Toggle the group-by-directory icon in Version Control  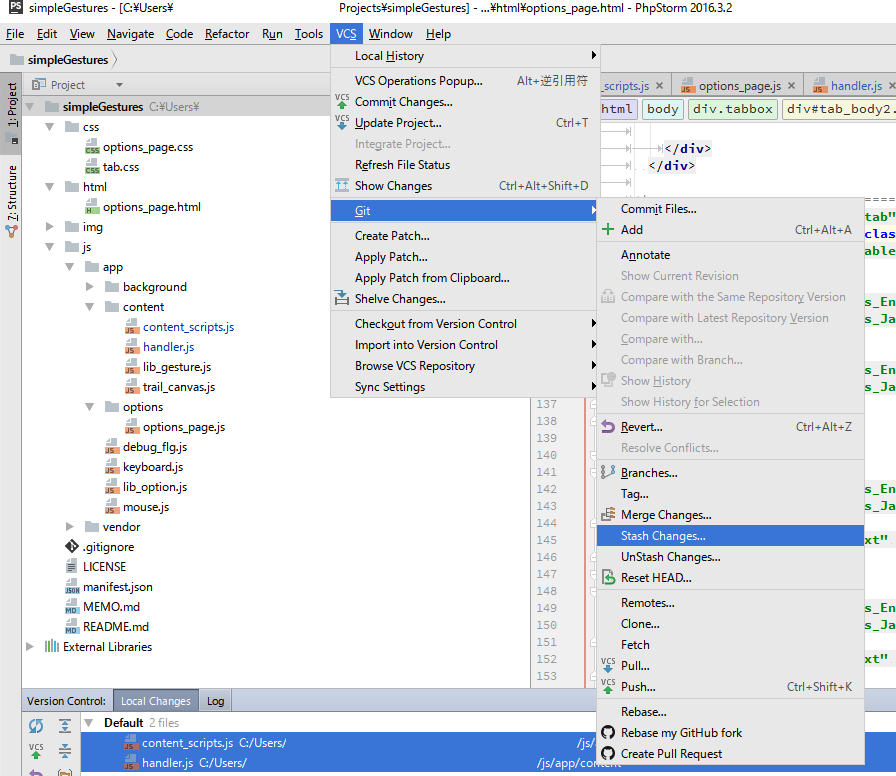(64, 772)
